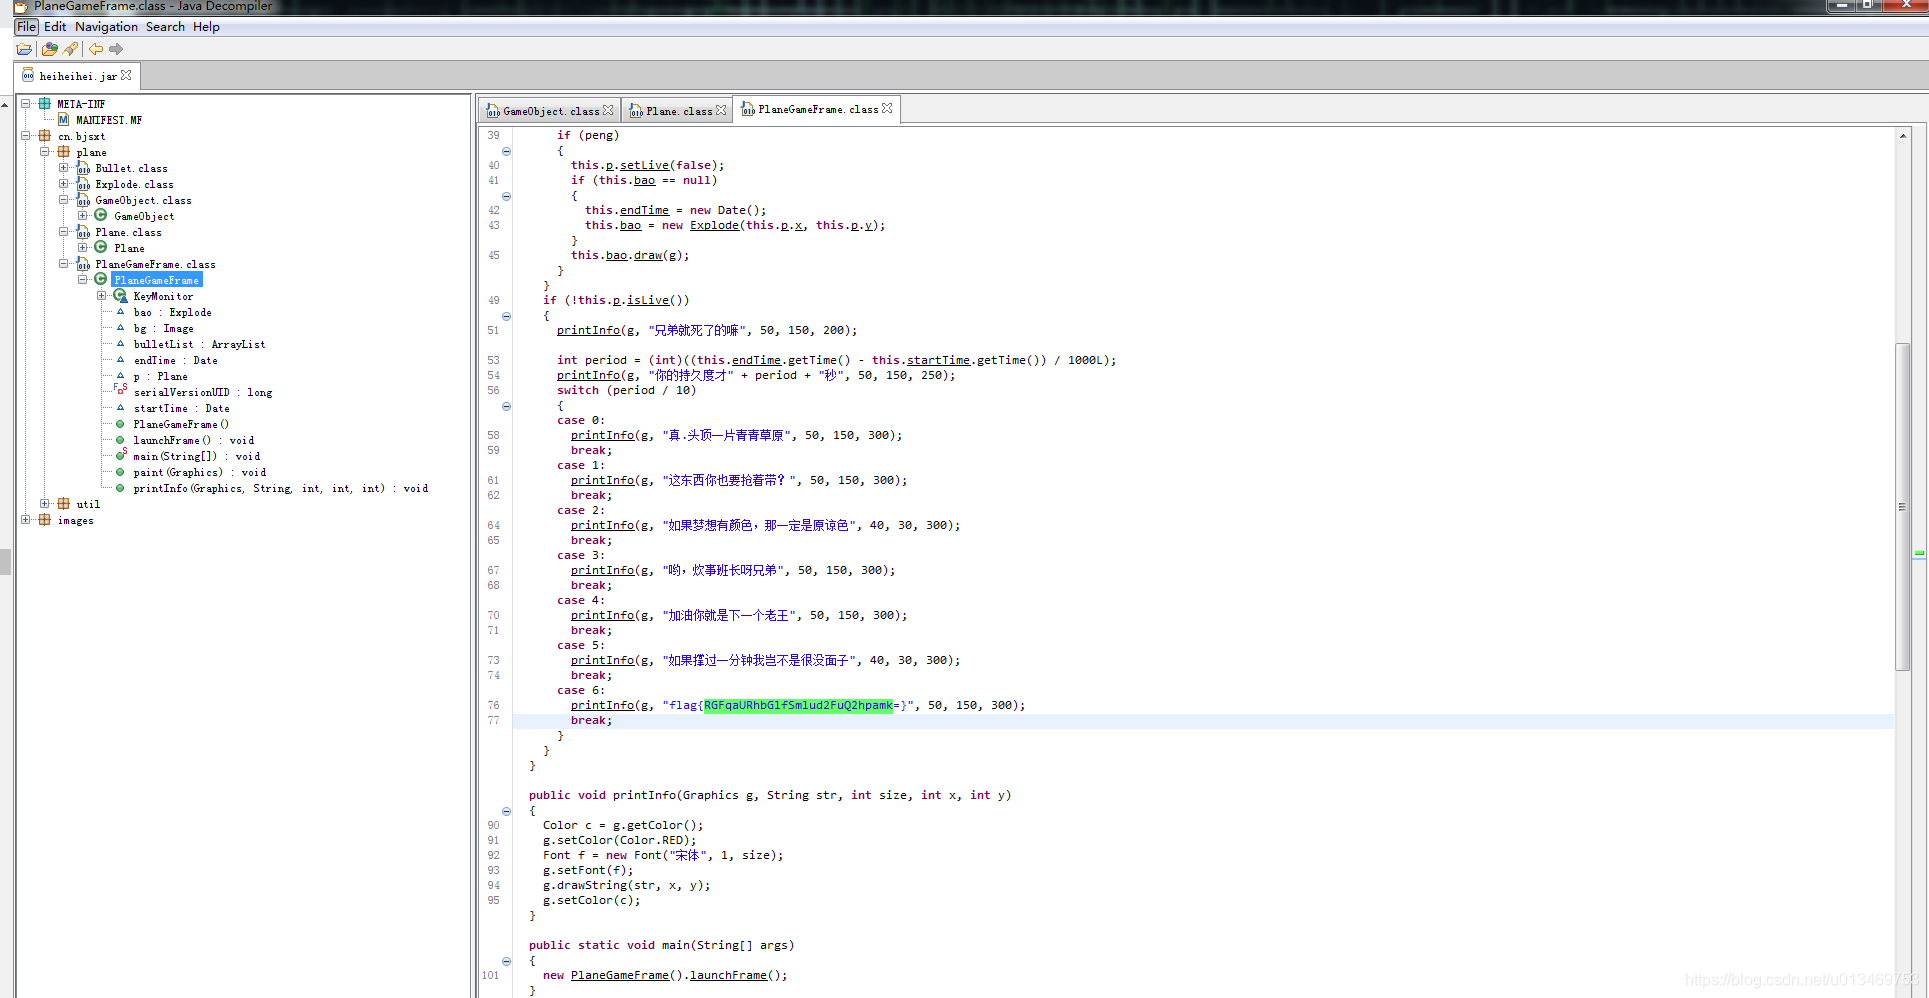
Task: Click the Plane class green icon
Action: pyautogui.click(x=101, y=247)
